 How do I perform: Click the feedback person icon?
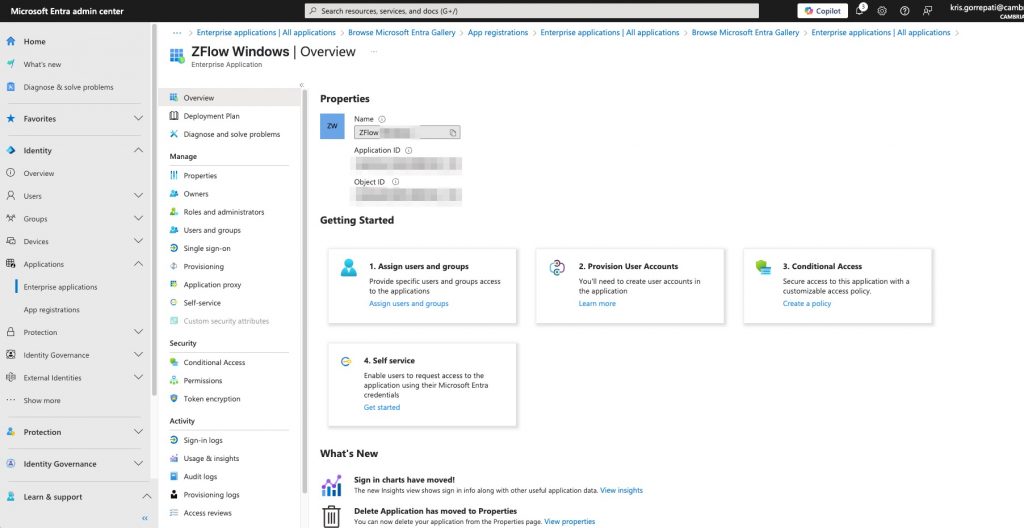coord(927,11)
